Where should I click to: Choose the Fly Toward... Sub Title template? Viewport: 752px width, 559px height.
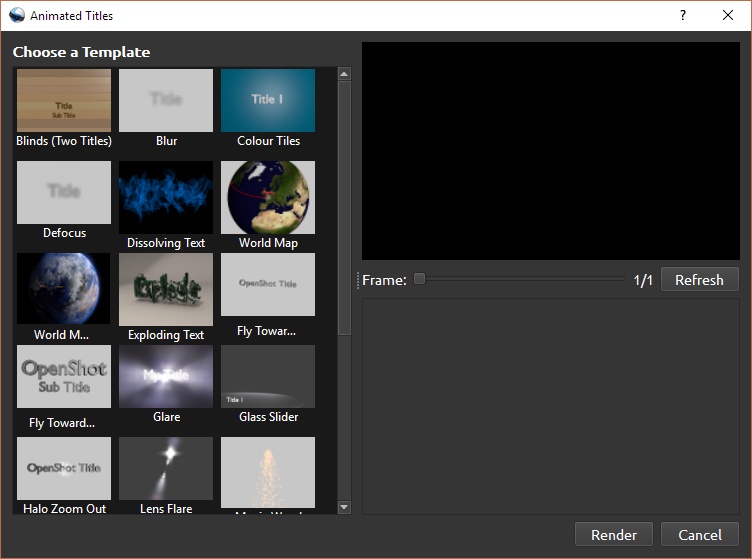[x=64, y=376]
